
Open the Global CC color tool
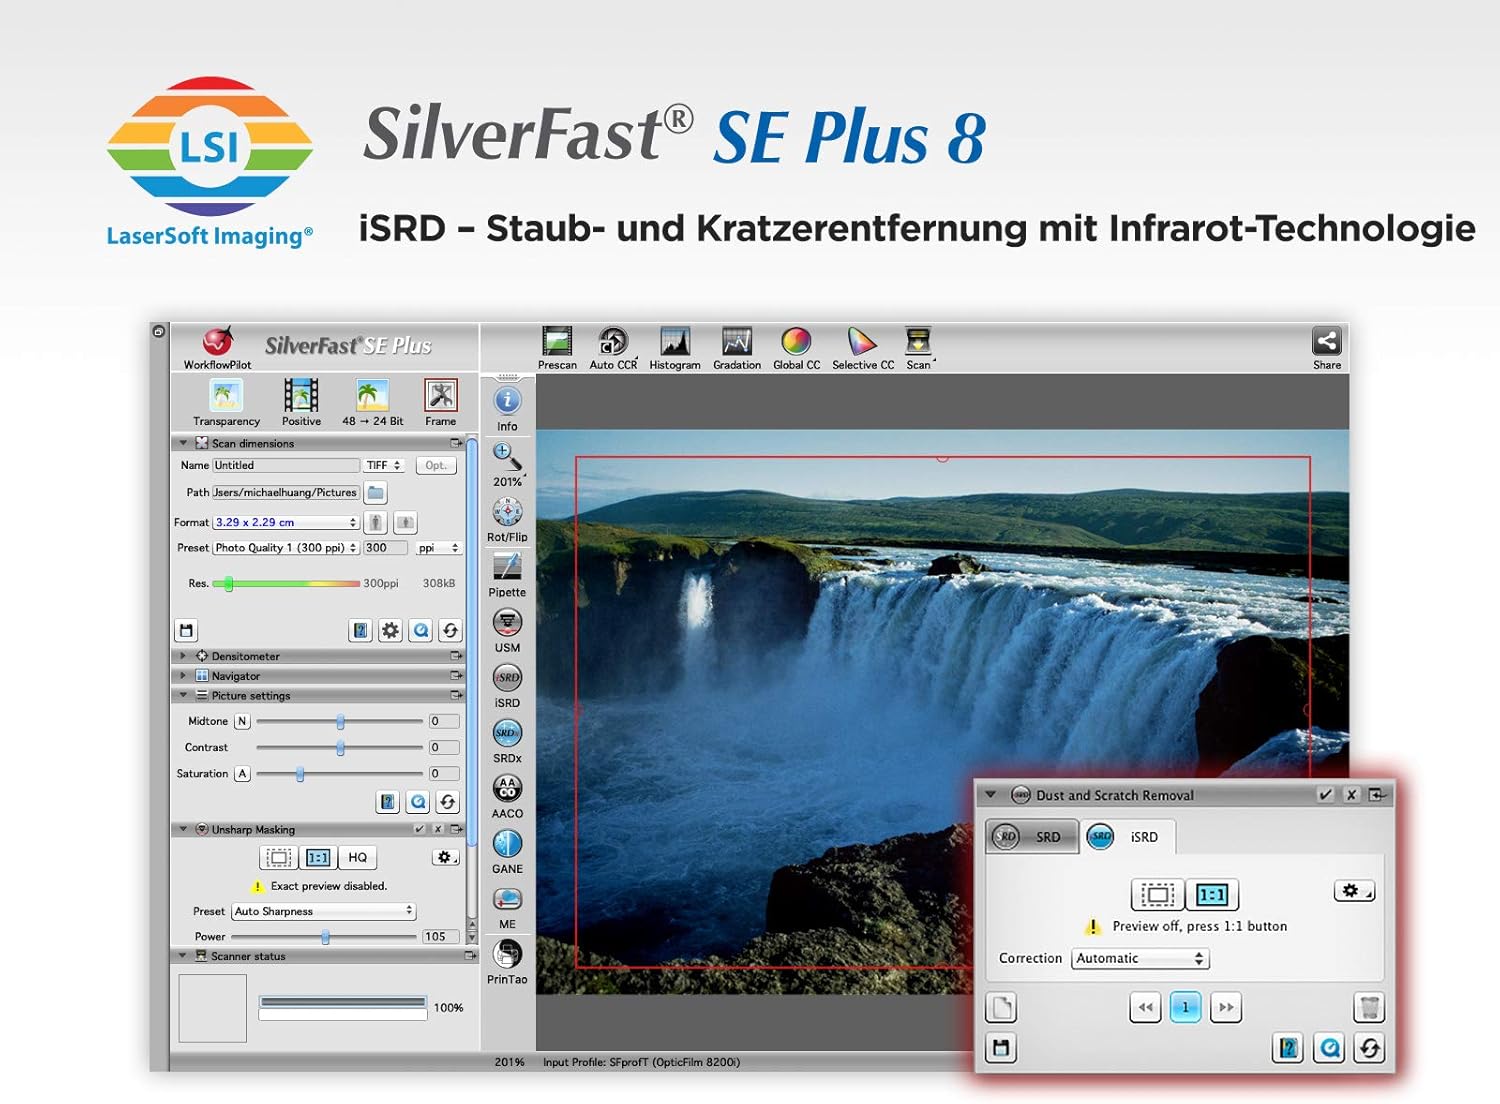coord(796,348)
